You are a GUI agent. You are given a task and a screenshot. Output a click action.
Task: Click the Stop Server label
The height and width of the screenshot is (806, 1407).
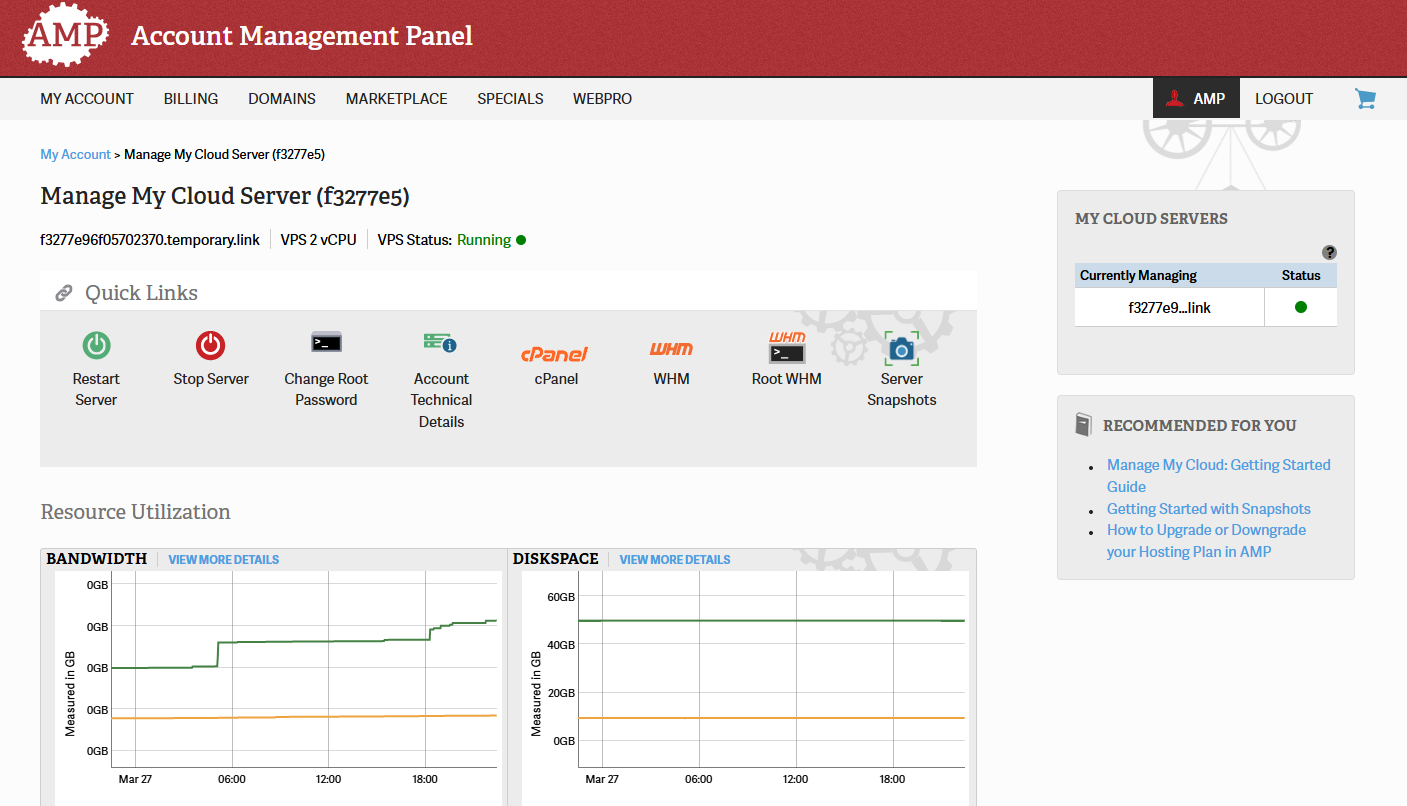(211, 379)
